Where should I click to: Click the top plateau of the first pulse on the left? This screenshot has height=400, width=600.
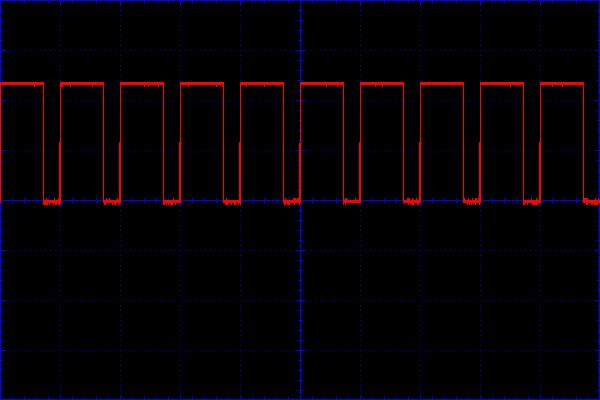(x=22, y=85)
